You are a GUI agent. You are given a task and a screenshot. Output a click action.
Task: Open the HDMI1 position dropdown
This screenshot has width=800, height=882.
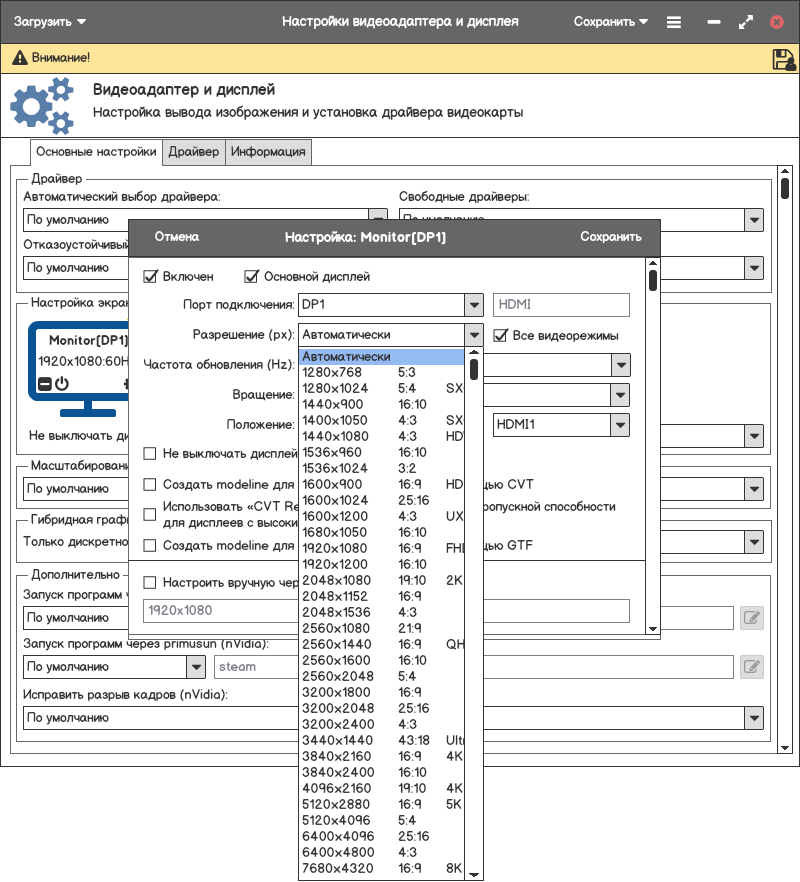[620, 425]
